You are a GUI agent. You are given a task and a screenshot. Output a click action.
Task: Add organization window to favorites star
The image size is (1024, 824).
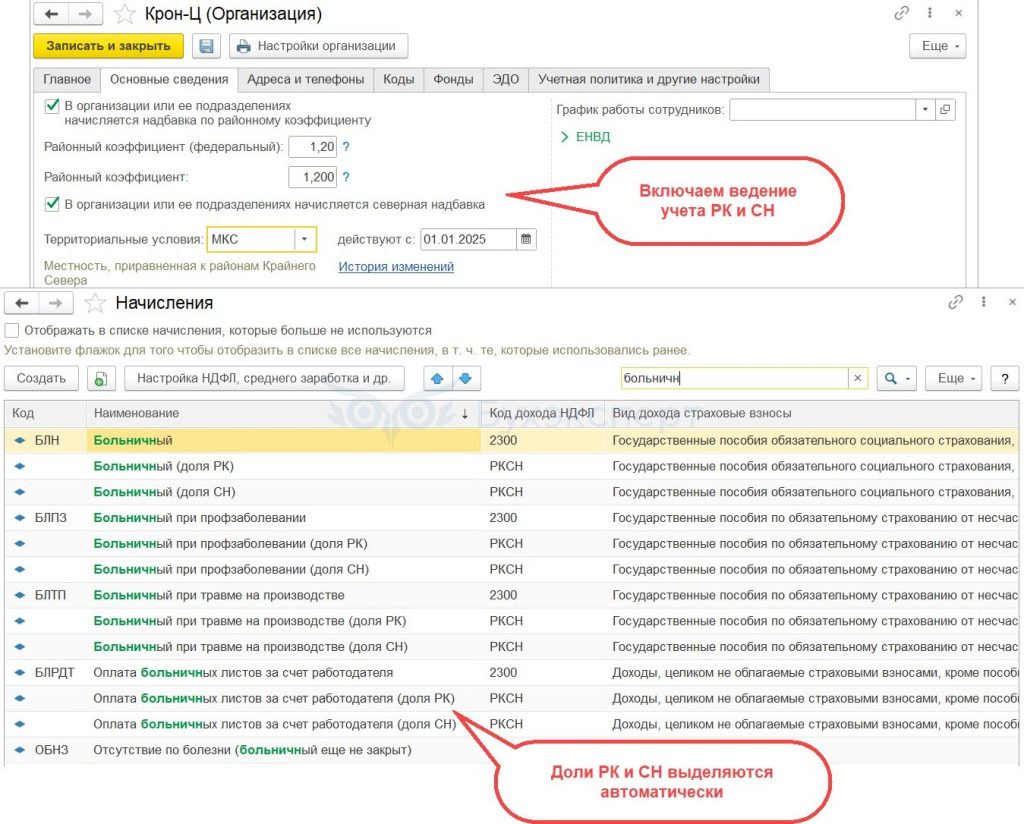click(x=124, y=14)
